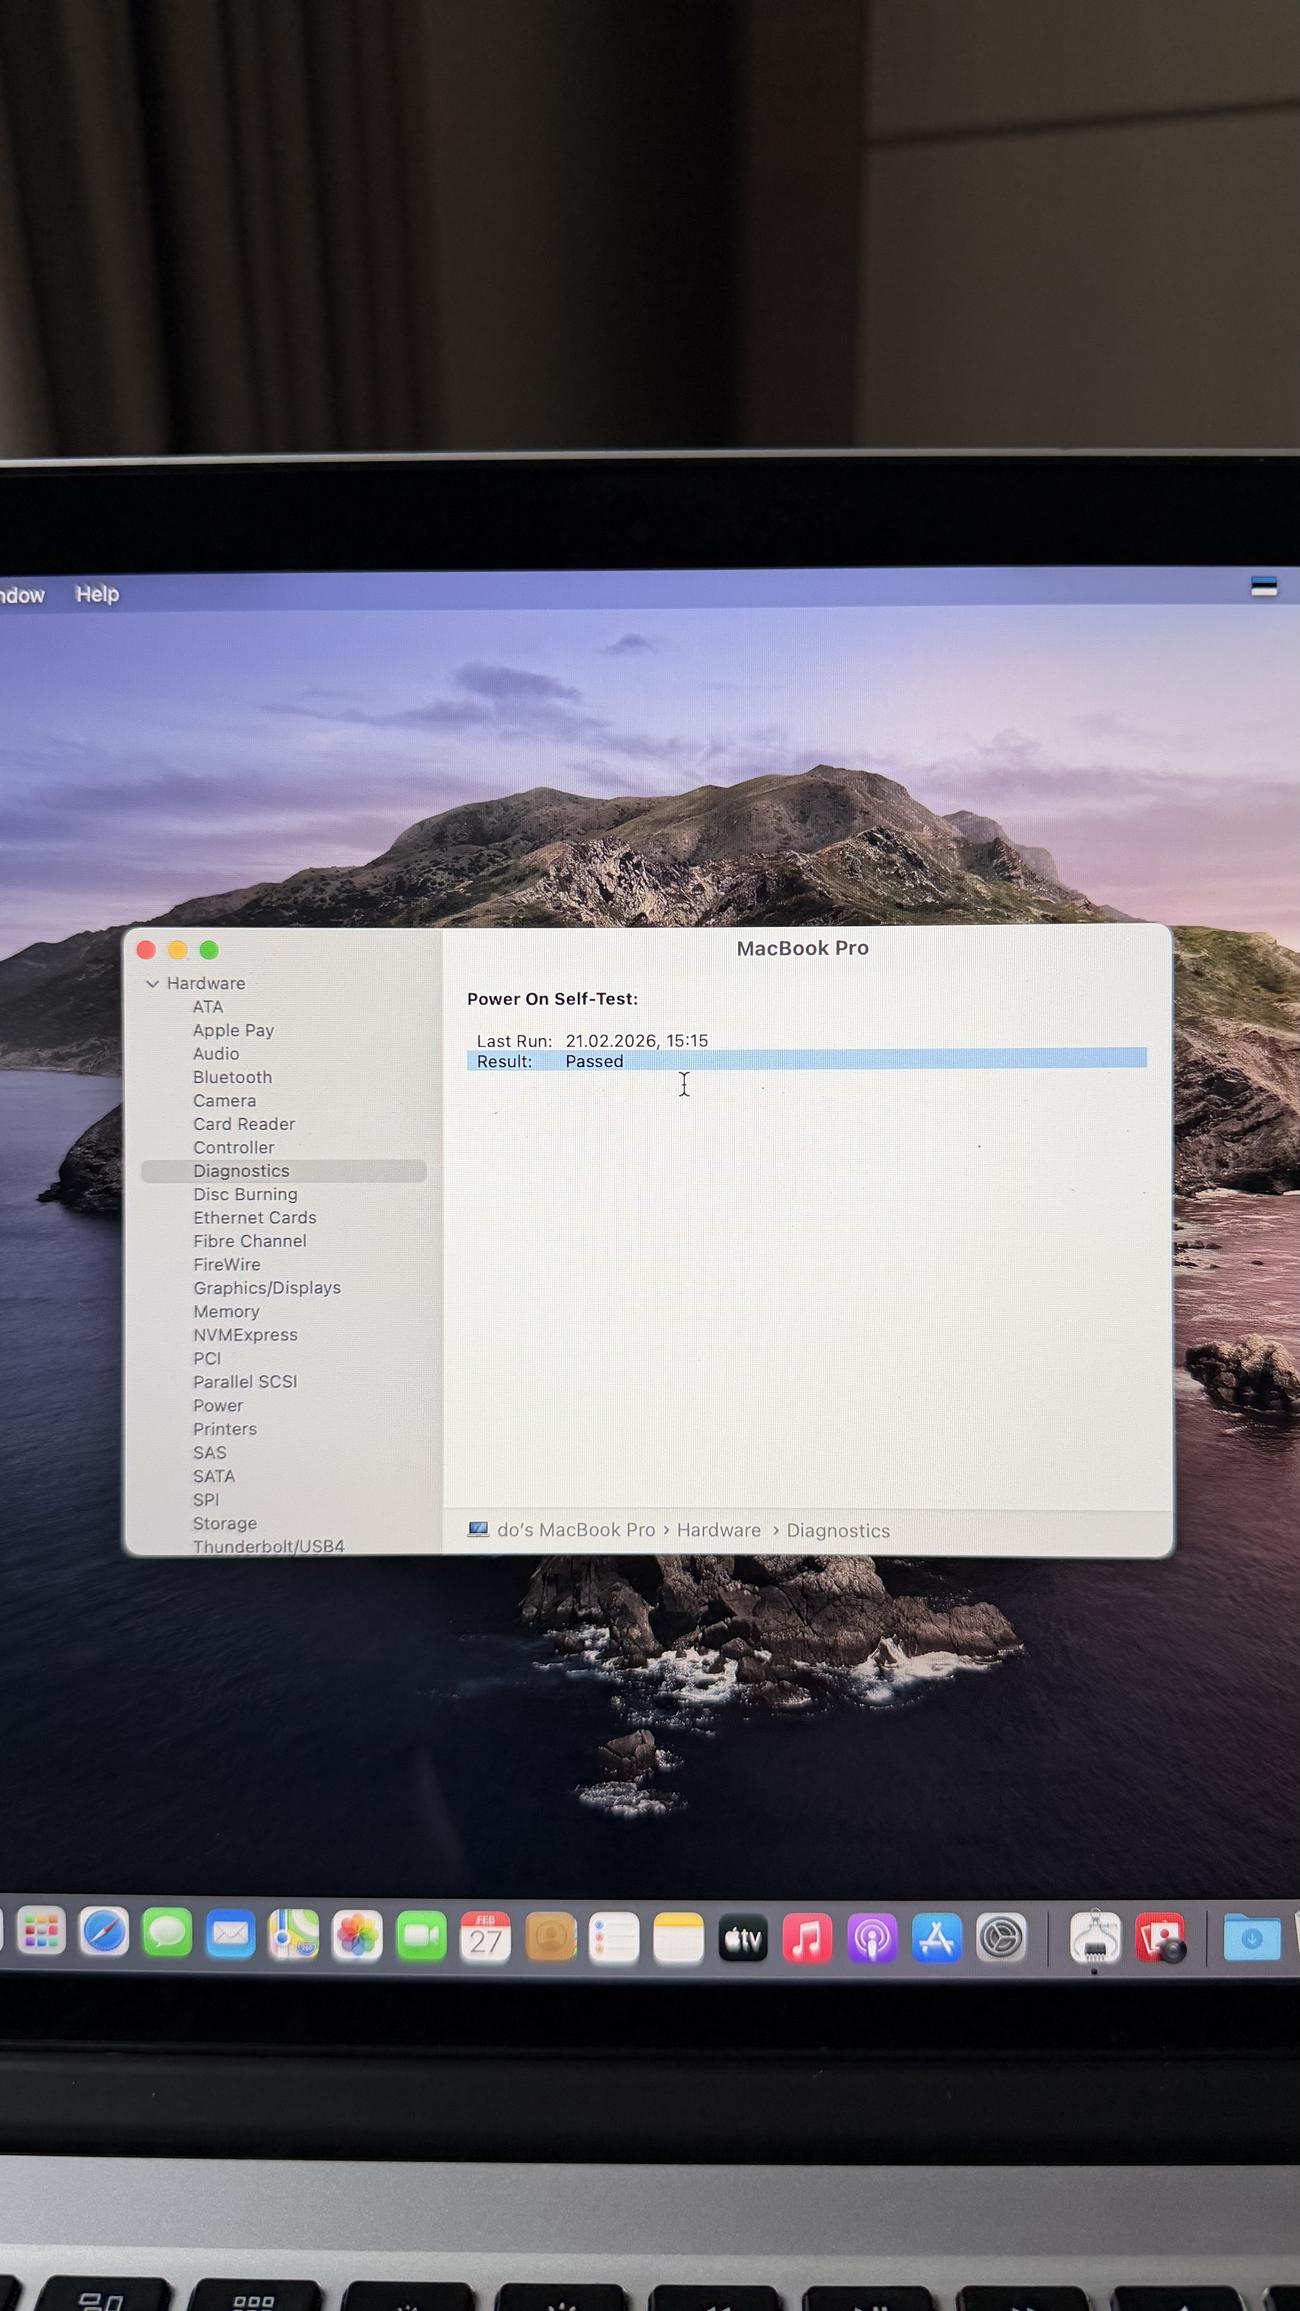Screen dimensions: 1300x2311
Task: Collapse the Hardware section chevron
Action: (152, 984)
